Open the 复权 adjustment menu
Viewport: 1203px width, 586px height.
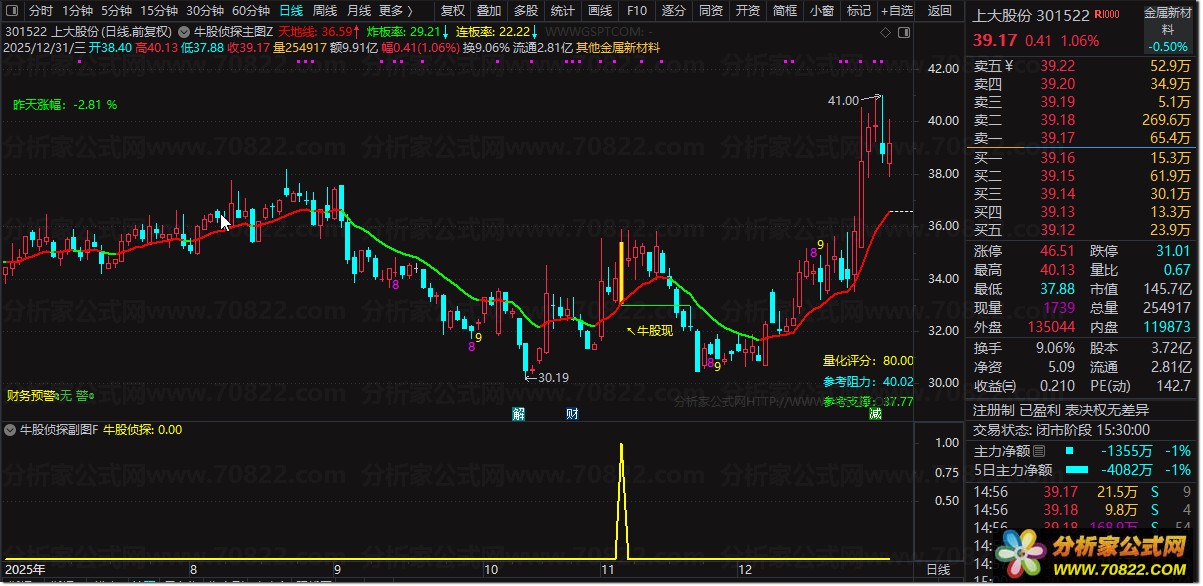(x=453, y=11)
